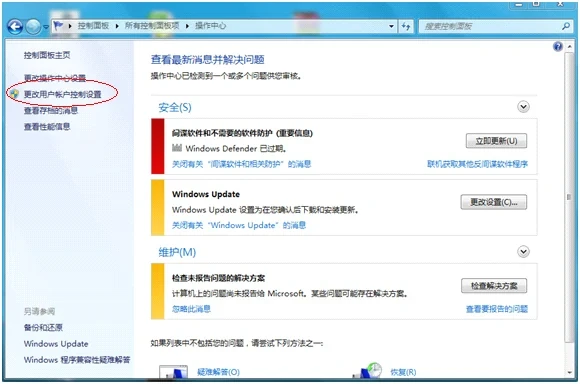Select 所有控制面板项 in the breadcrumb

[x=152, y=26]
